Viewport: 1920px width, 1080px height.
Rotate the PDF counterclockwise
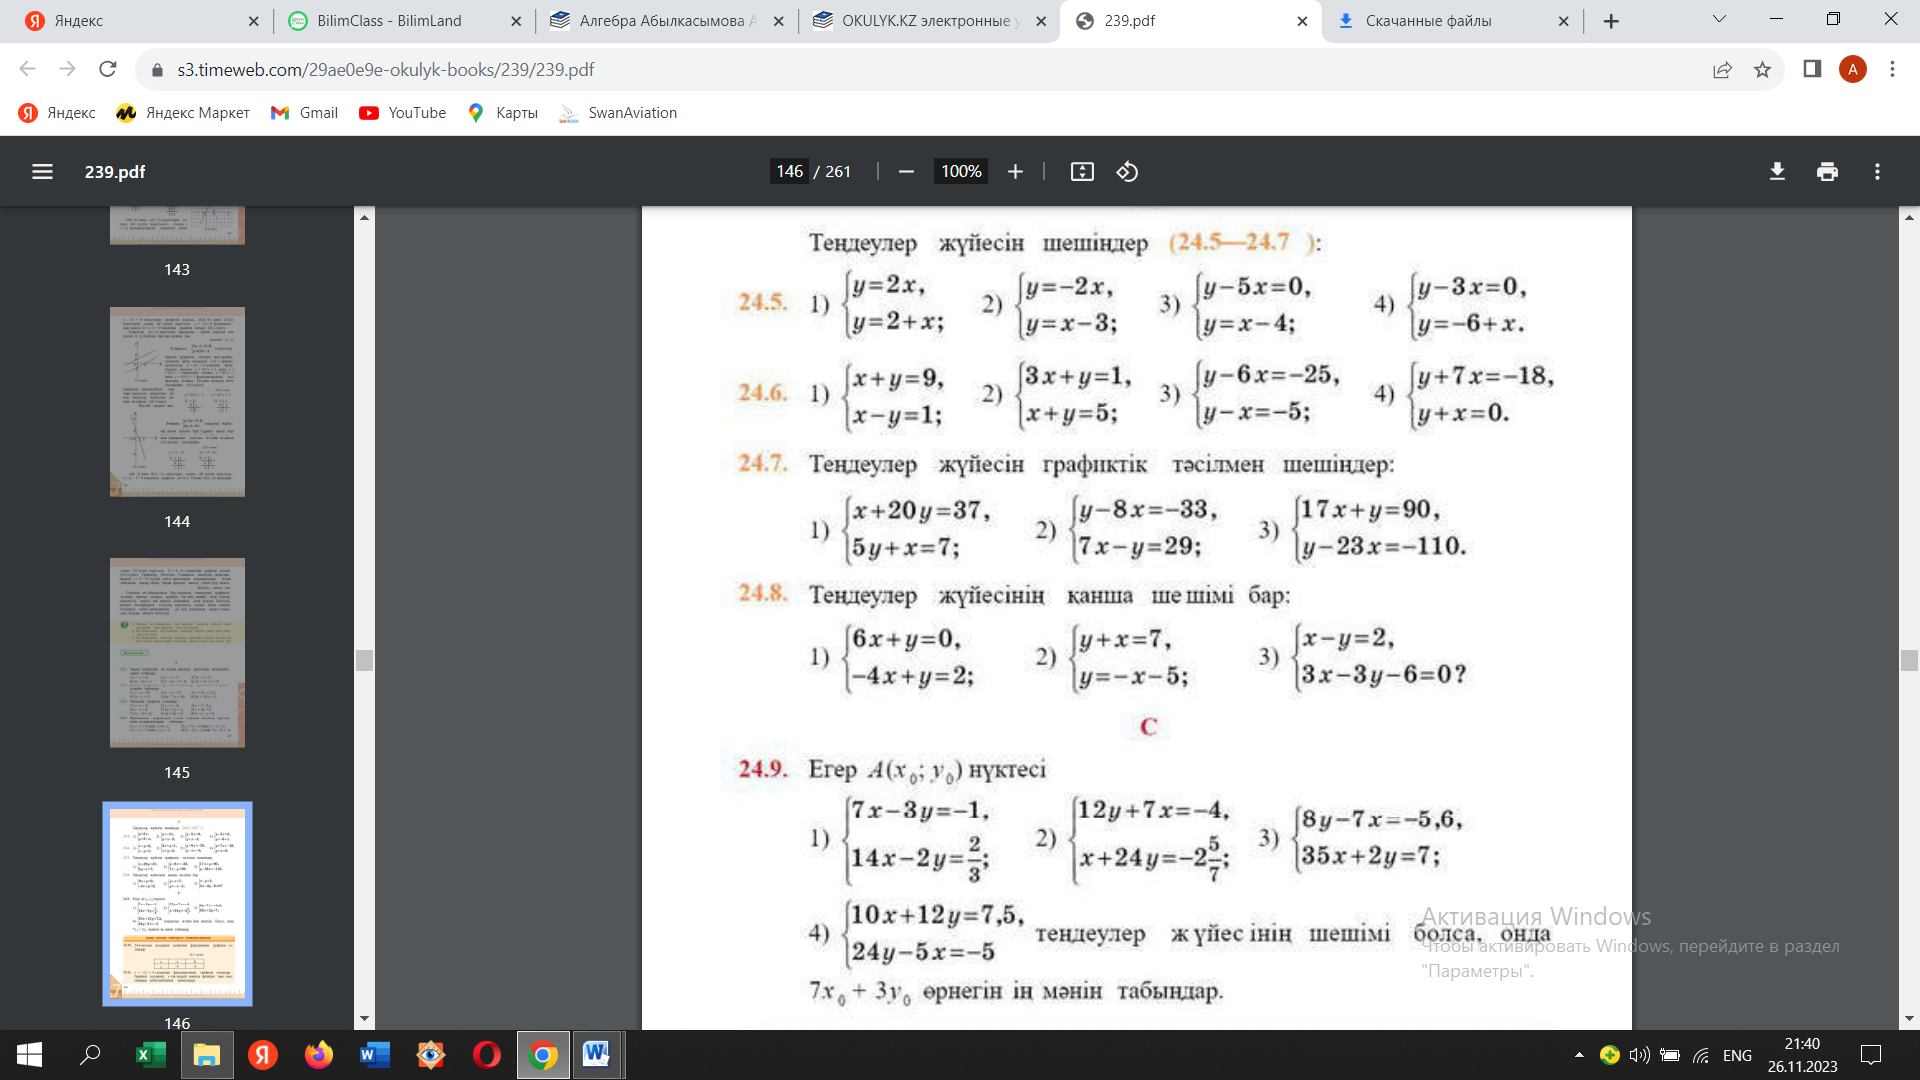(1127, 172)
